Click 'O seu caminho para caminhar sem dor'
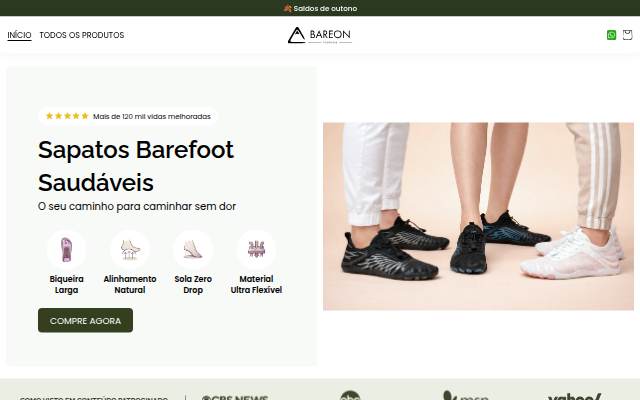640x400 pixels. [137, 206]
